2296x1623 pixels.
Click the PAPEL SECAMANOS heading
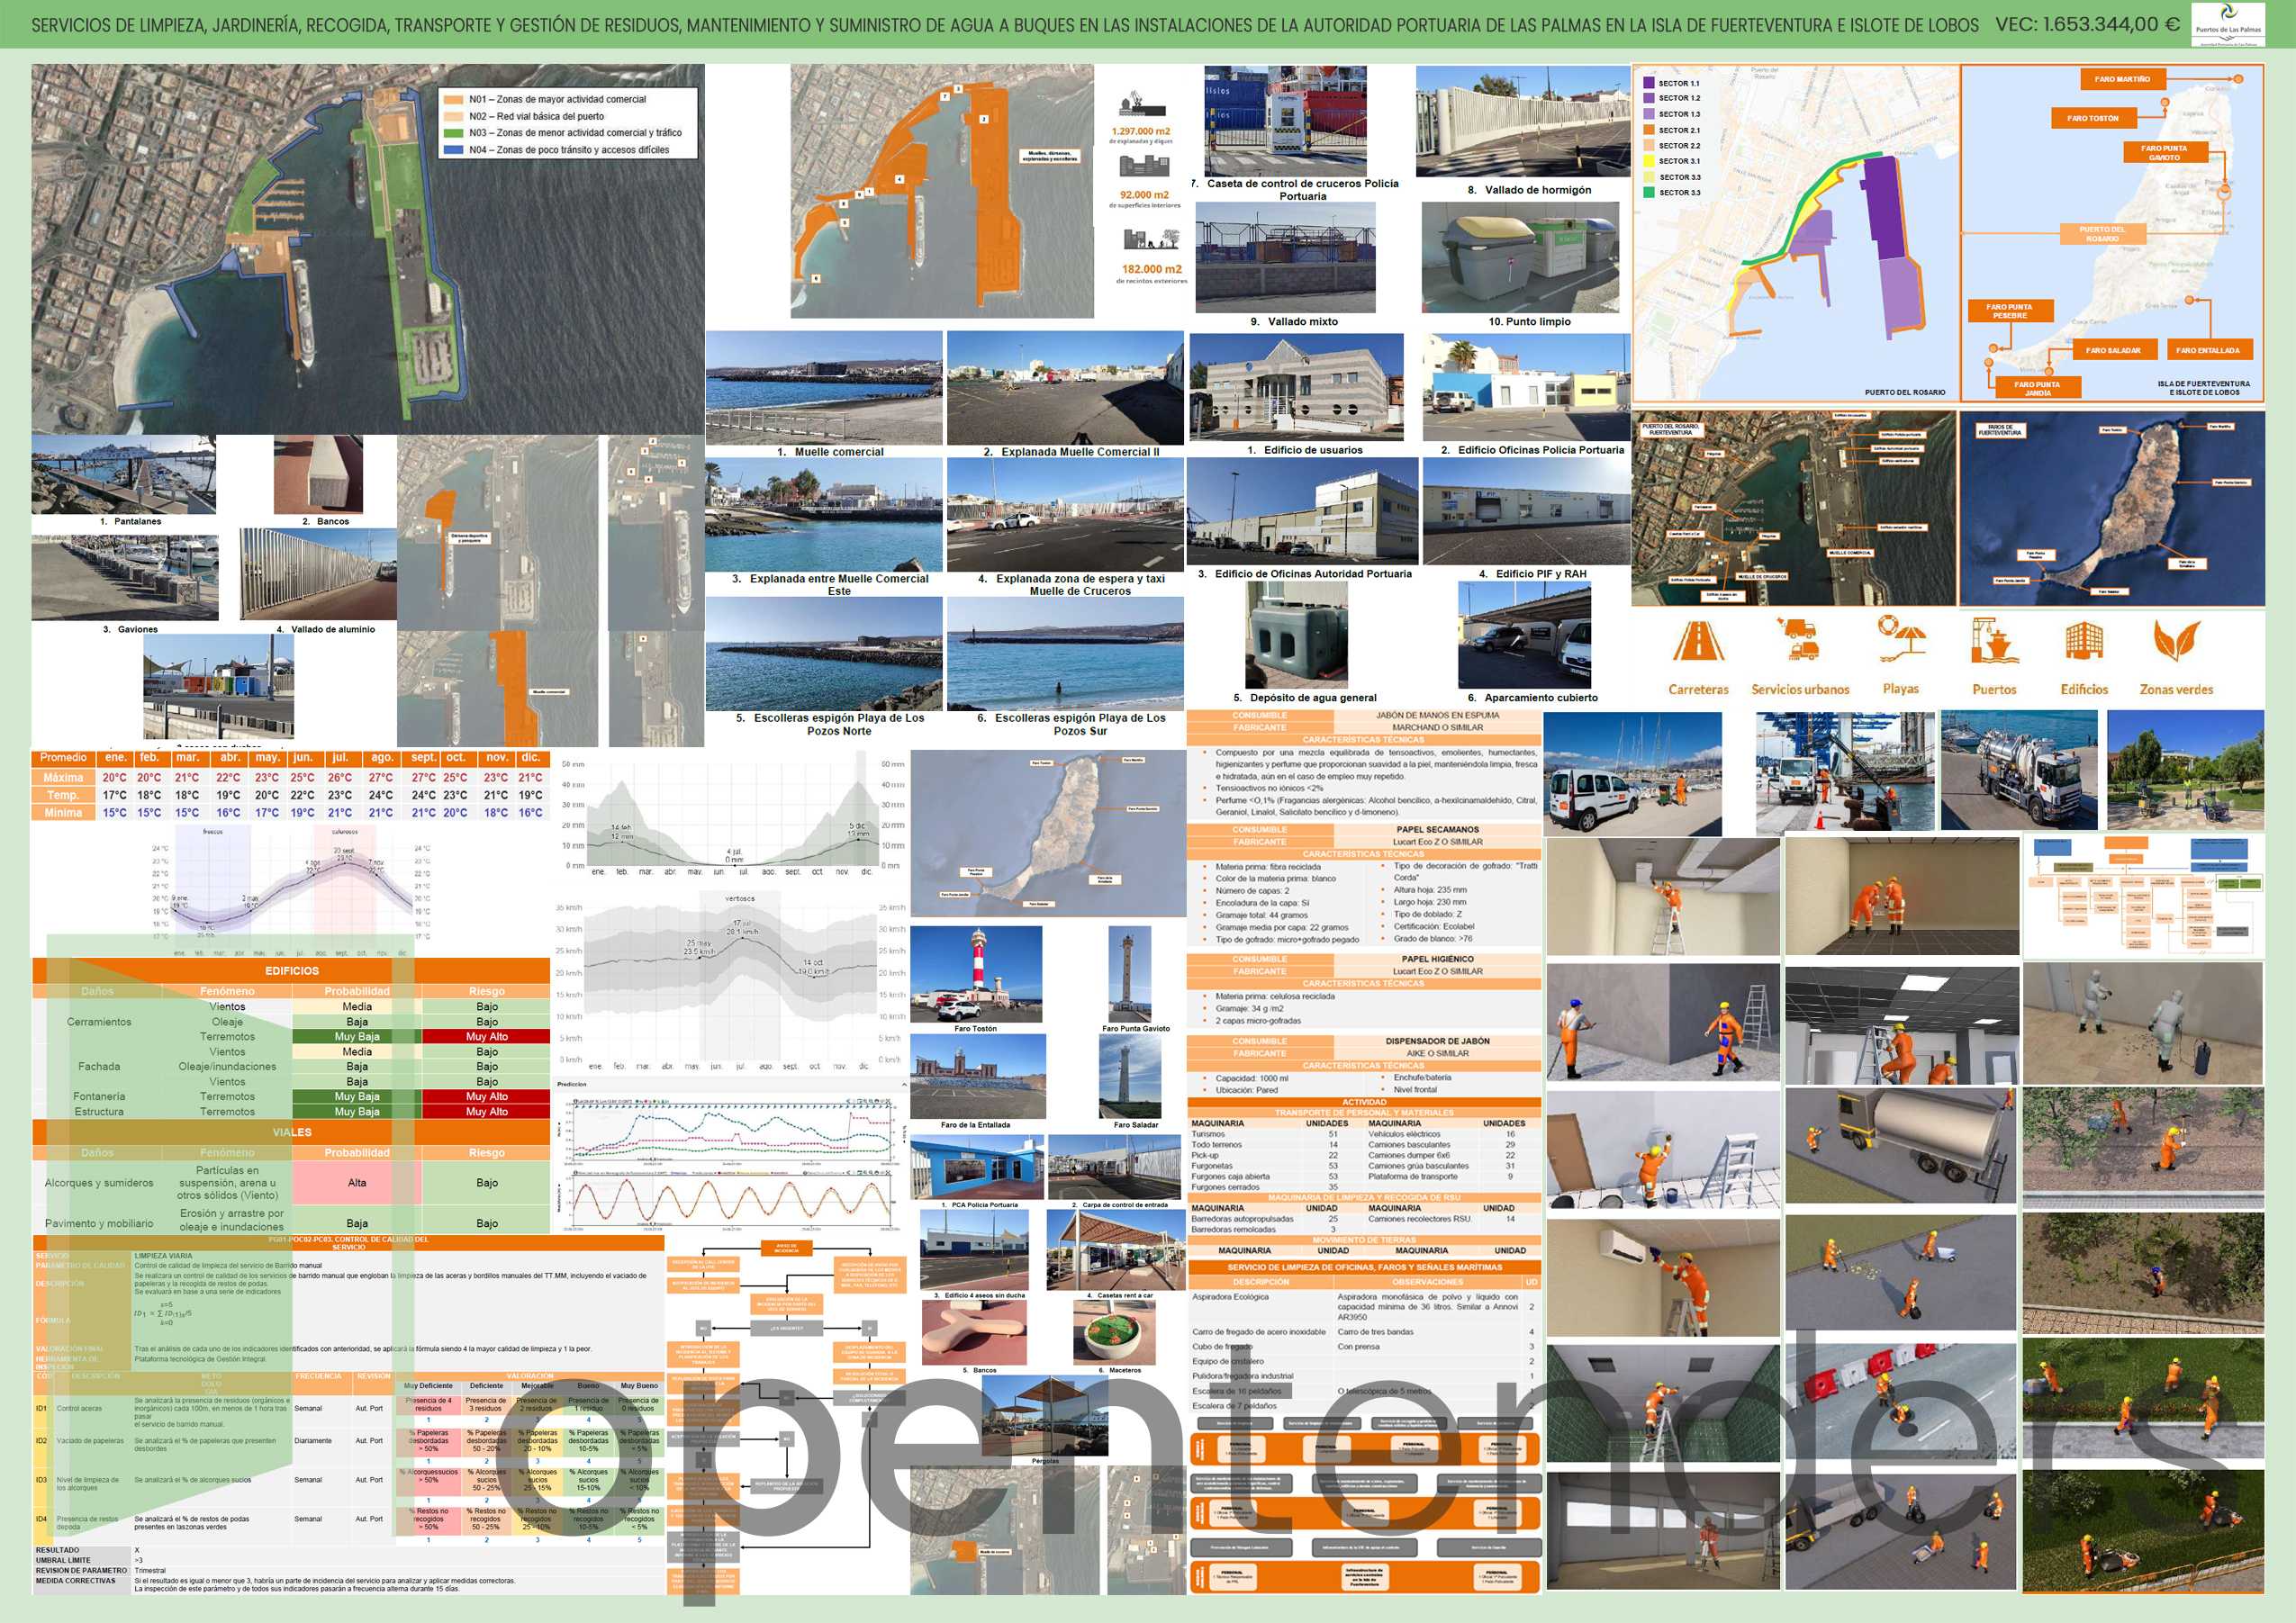pos(1437,830)
